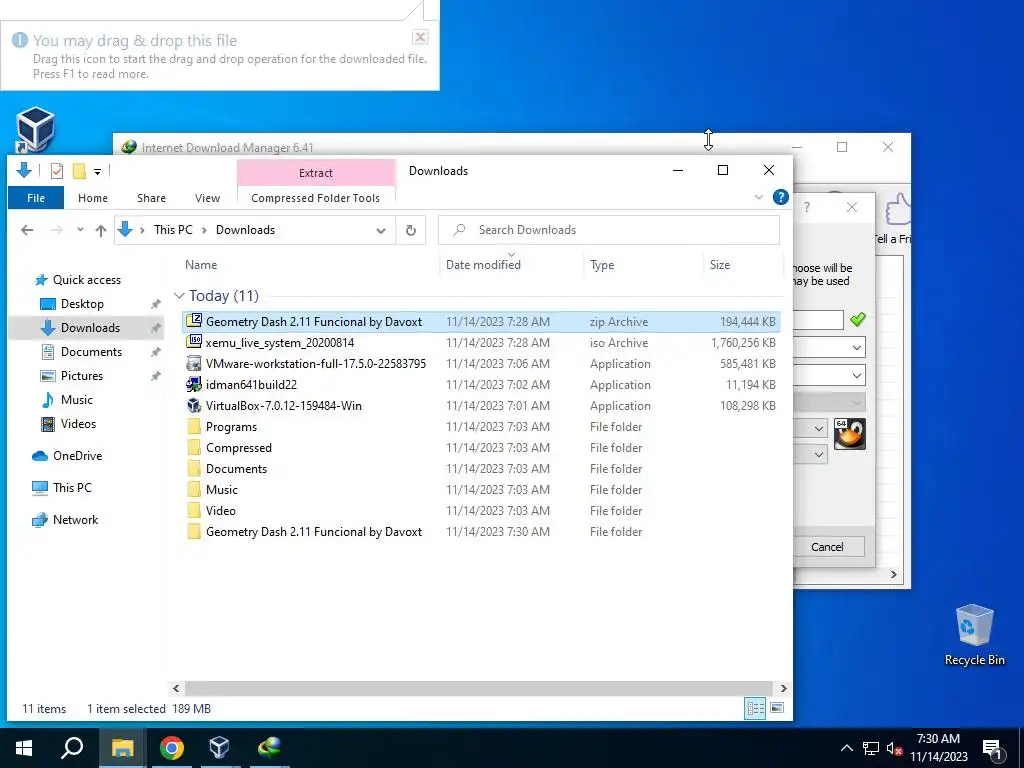The height and width of the screenshot is (768, 1024).
Task: Select Desktop in the navigation pane
Action: pyautogui.click(x=82, y=304)
